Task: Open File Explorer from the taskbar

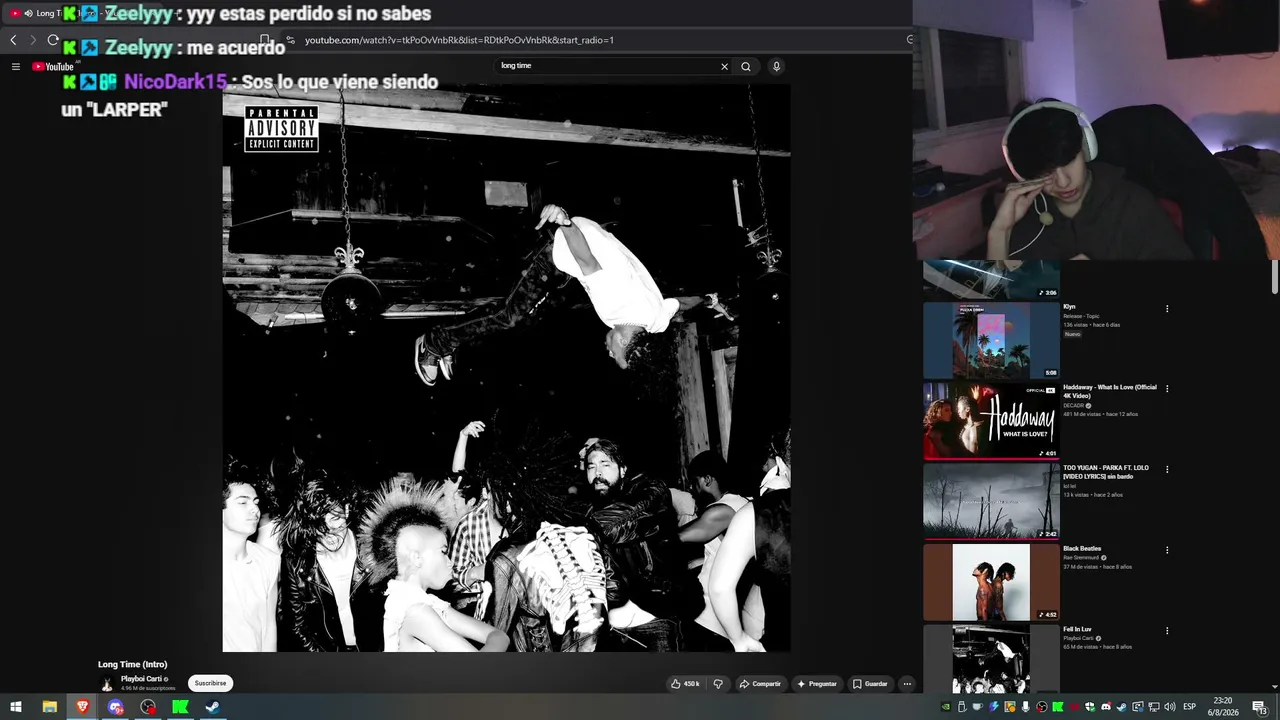Action: coord(49,707)
